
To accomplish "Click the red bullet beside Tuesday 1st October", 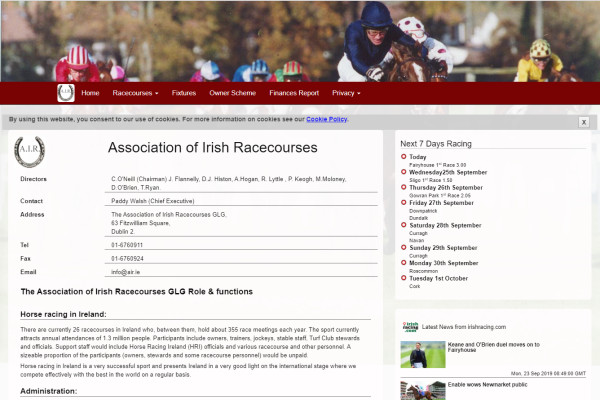I will point(403,278).
